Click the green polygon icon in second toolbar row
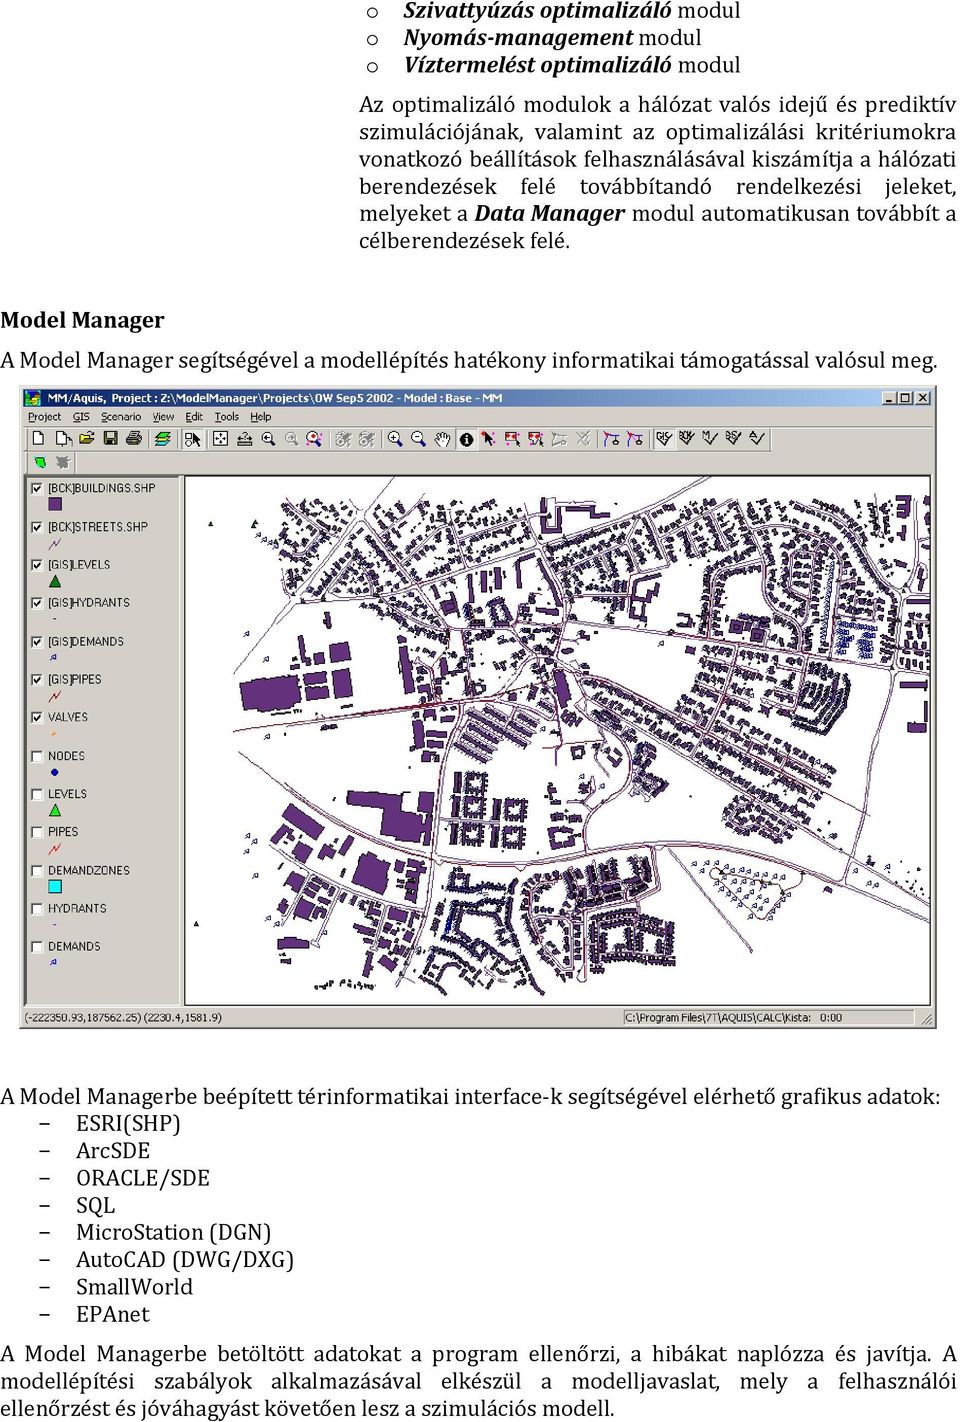Screen dimensions: 960x1422 (40, 462)
